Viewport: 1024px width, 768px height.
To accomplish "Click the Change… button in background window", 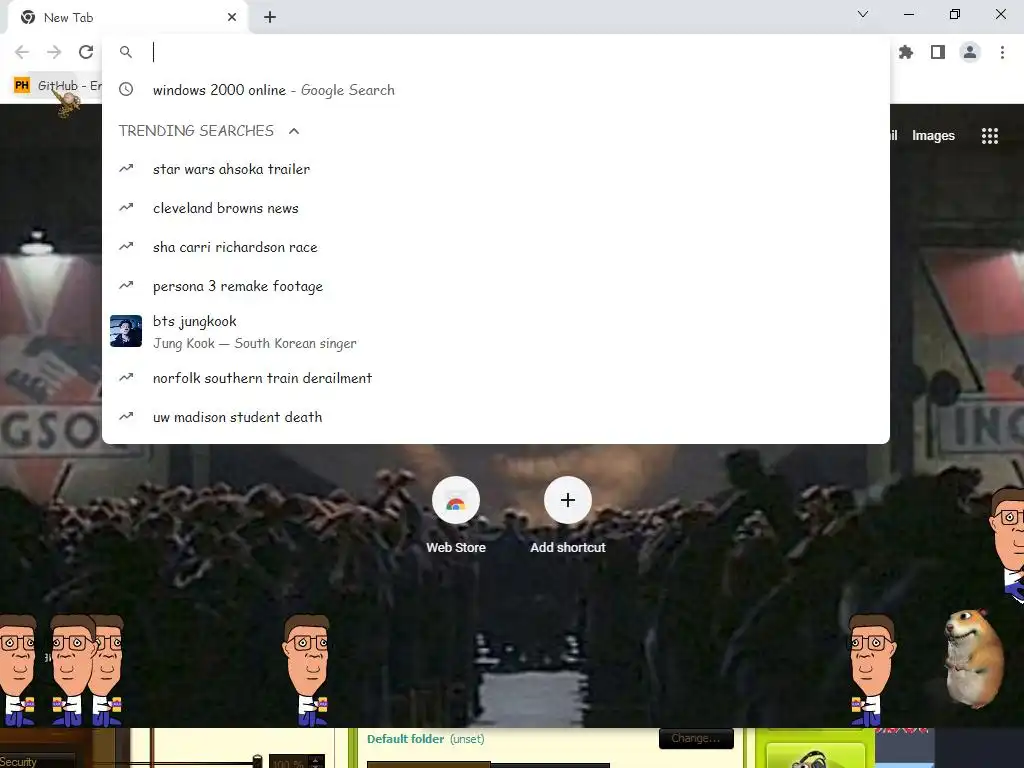I will coord(696,739).
